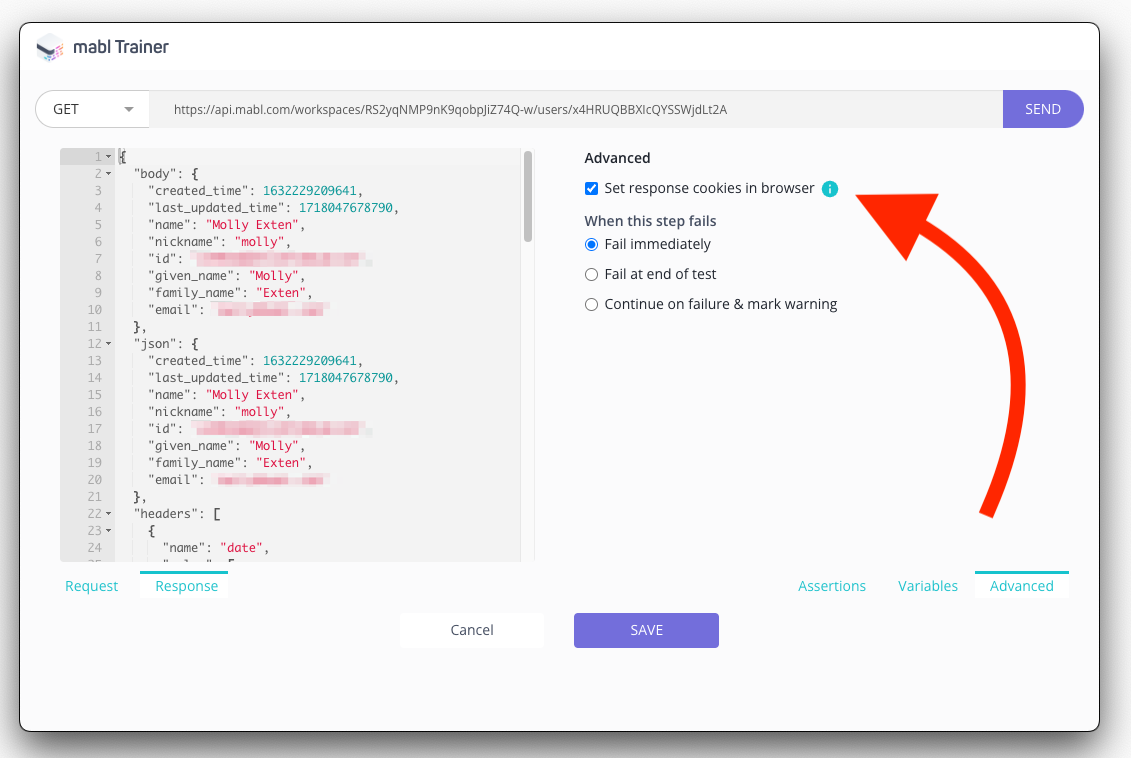Select Continue on failure & mark warning
This screenshot has width=1131, height=758.
[x=591, y=304]
